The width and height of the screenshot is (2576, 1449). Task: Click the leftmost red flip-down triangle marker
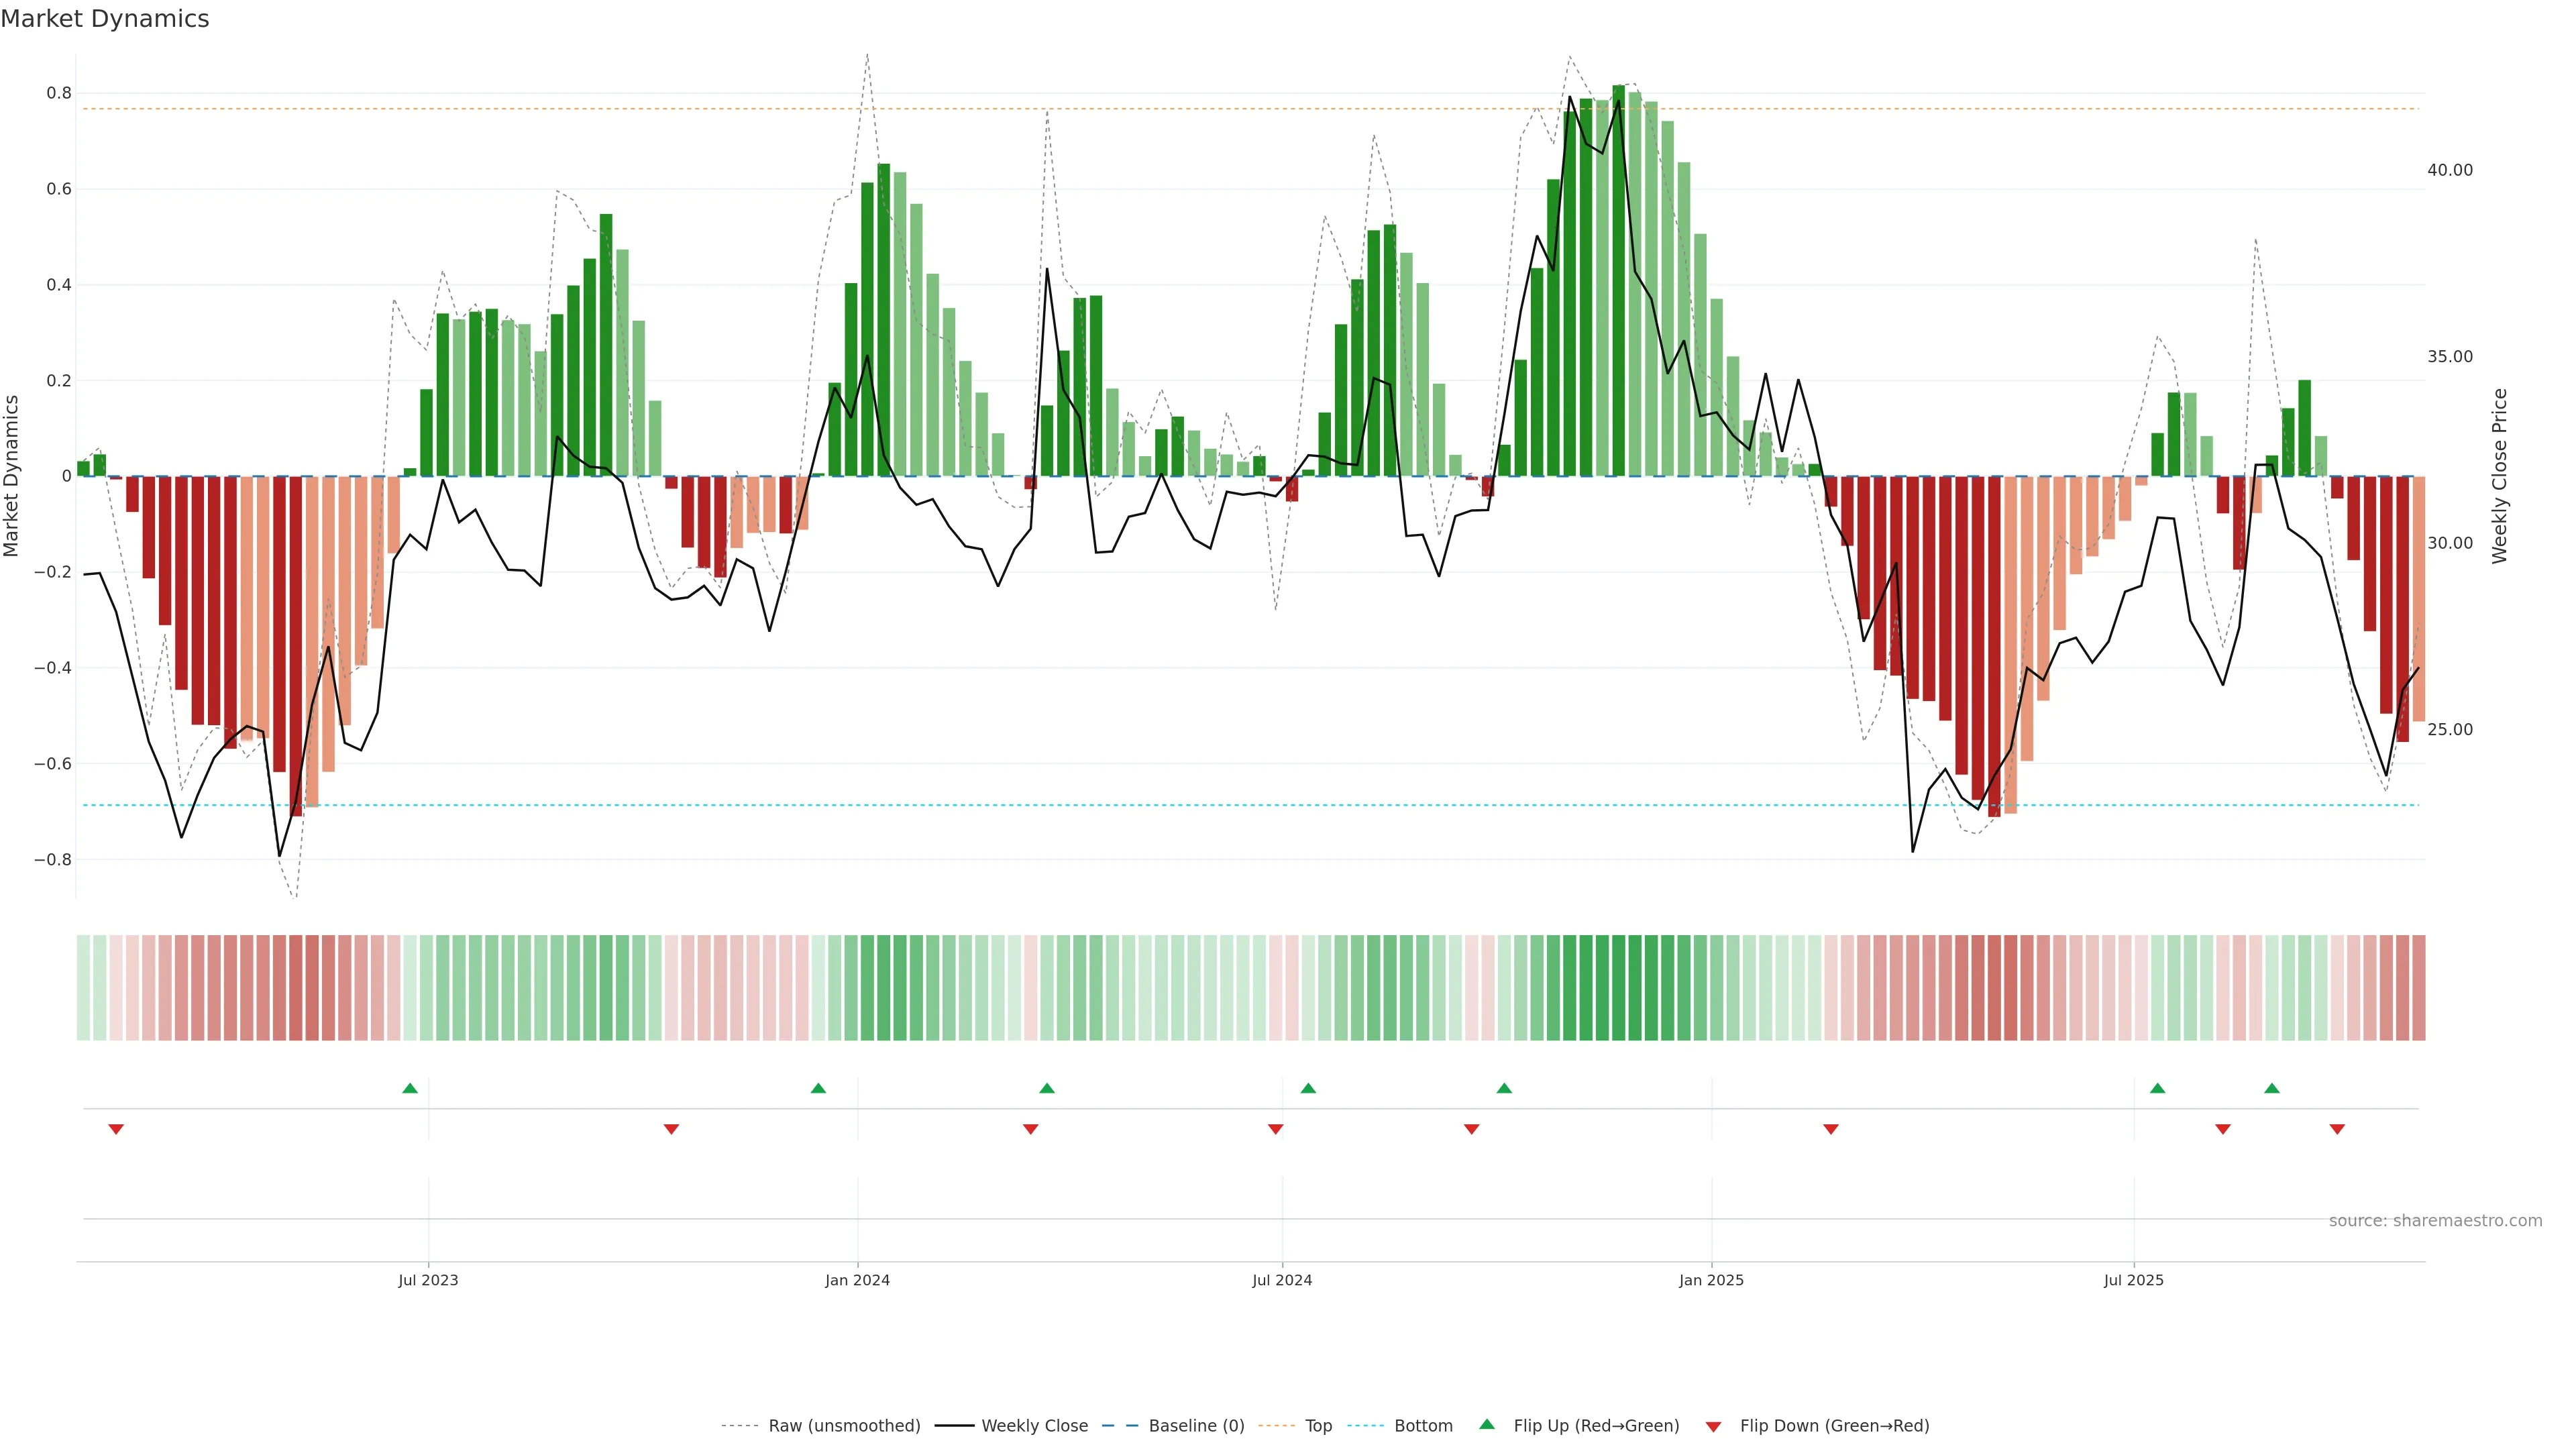click(x=116, y=1129)
